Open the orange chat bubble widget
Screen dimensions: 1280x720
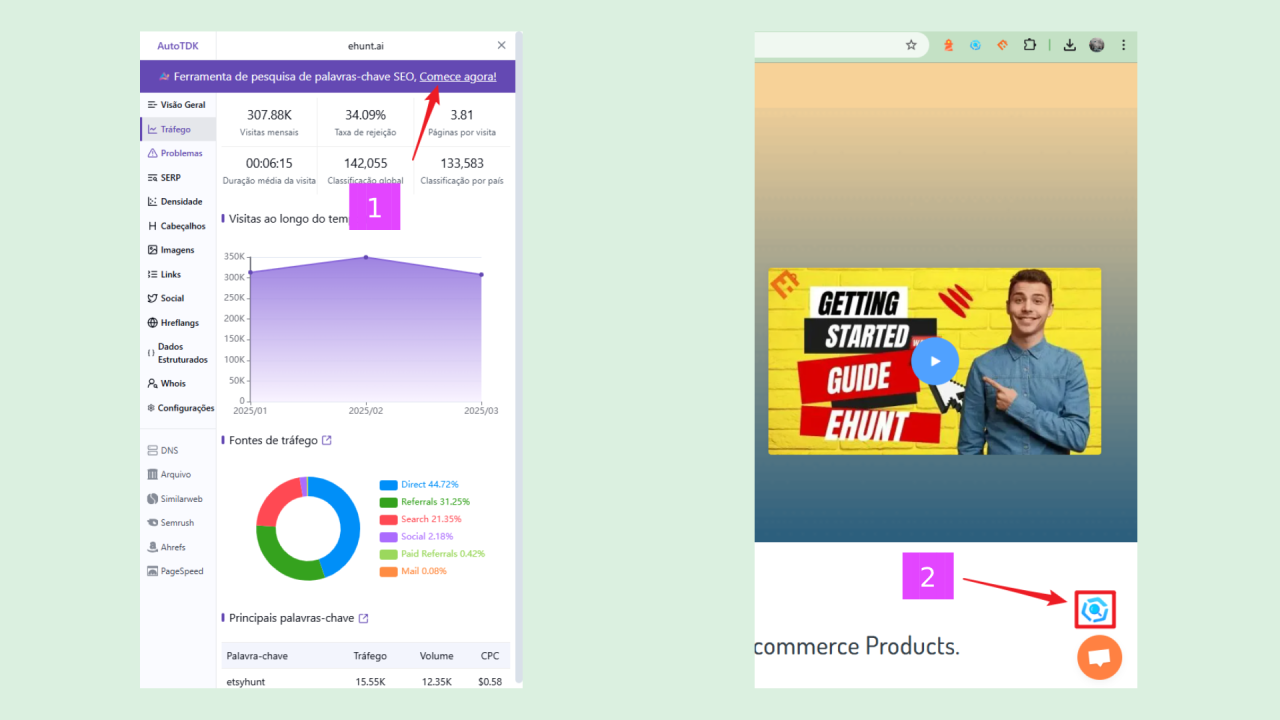pos(1099,657)
